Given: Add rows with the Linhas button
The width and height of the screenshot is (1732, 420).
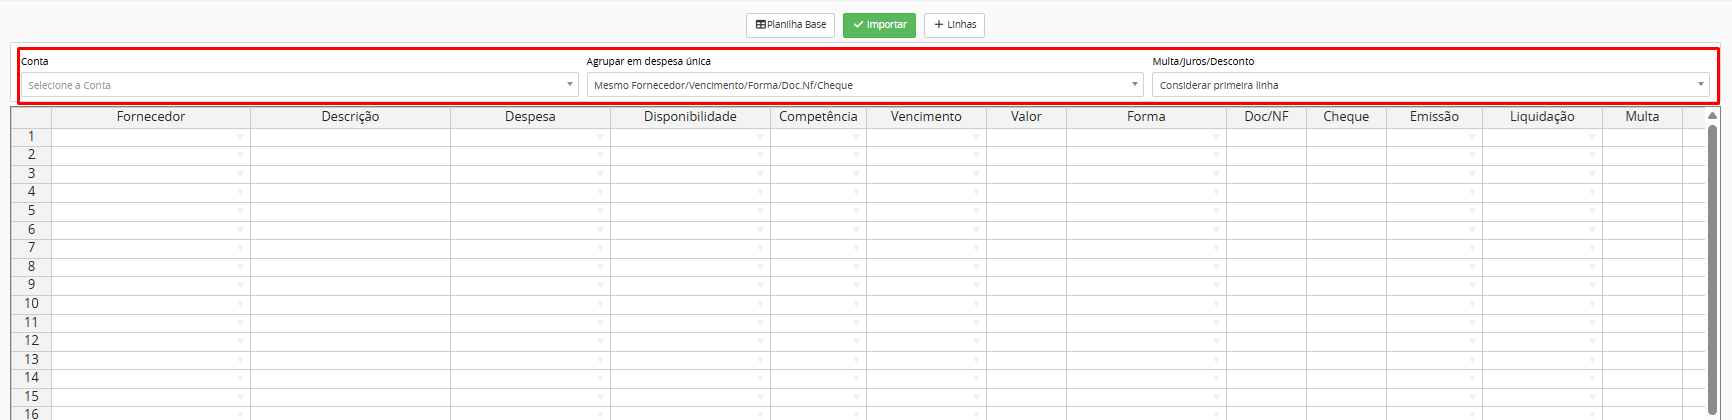Looking at the screenshot, I should tap(954, 25).
